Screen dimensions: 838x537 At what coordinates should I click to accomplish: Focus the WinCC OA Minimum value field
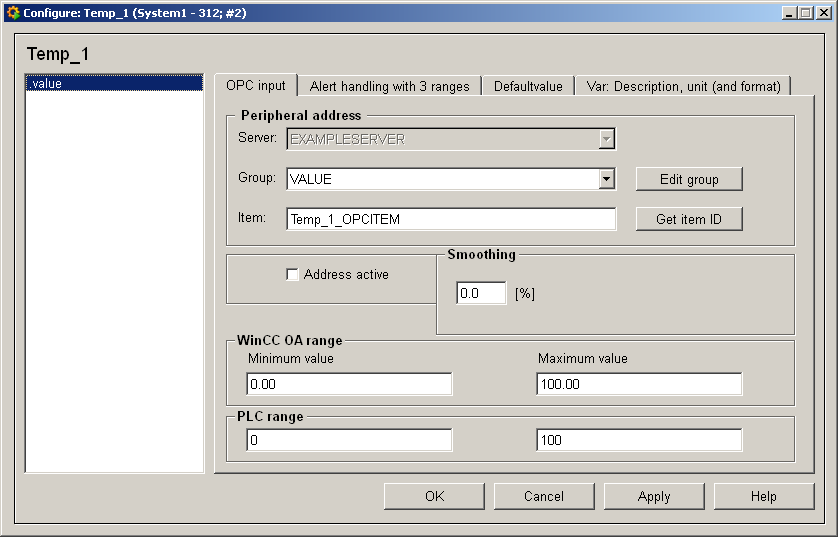(349, 384)
